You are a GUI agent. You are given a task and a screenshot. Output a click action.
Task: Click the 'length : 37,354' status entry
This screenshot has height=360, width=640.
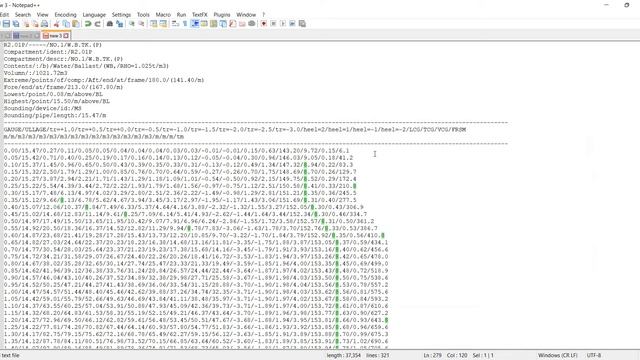pyautogui.click(x=343, y=356)
